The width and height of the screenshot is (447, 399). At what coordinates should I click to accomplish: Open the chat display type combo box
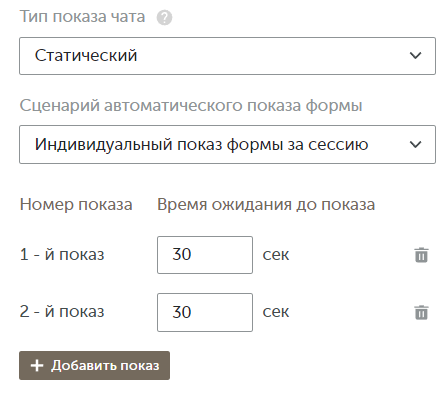[x=227, y=56]
